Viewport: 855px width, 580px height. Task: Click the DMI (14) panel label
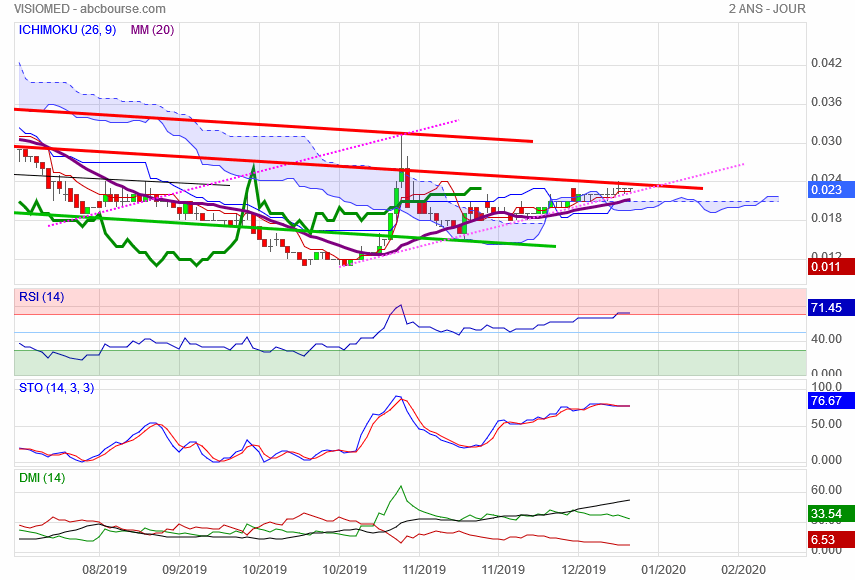coord(42,478)
